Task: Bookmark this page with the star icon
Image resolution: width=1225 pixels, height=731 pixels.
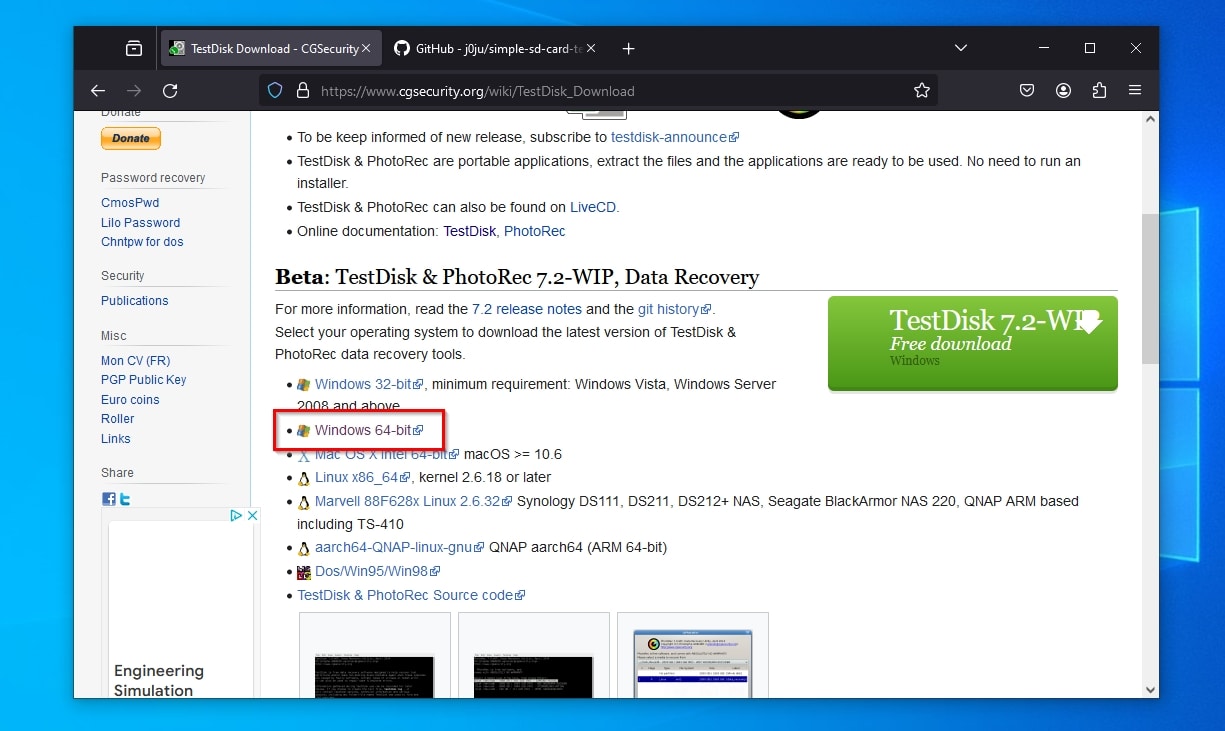Action: pyautogui.click(x=922, y=91)
